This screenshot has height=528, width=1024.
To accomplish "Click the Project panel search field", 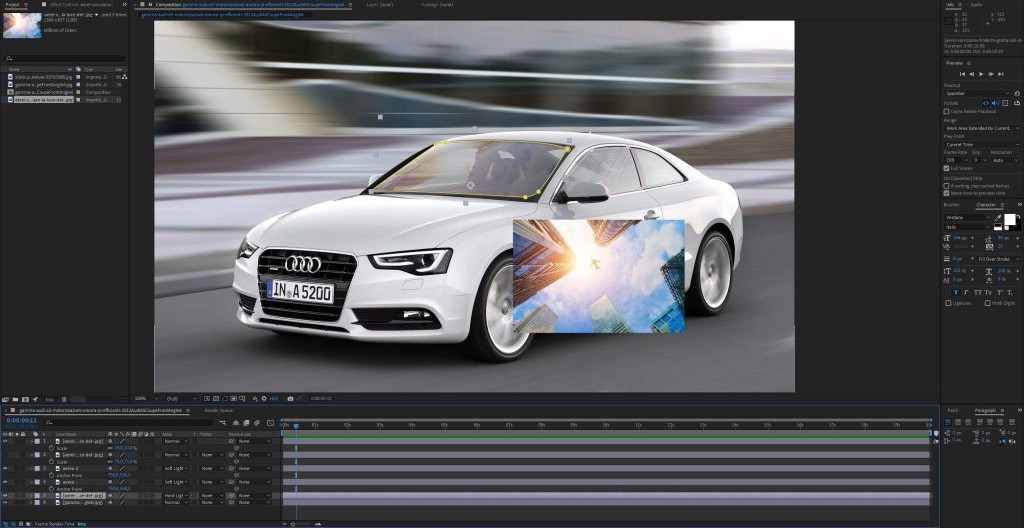I will pos(64,58).
